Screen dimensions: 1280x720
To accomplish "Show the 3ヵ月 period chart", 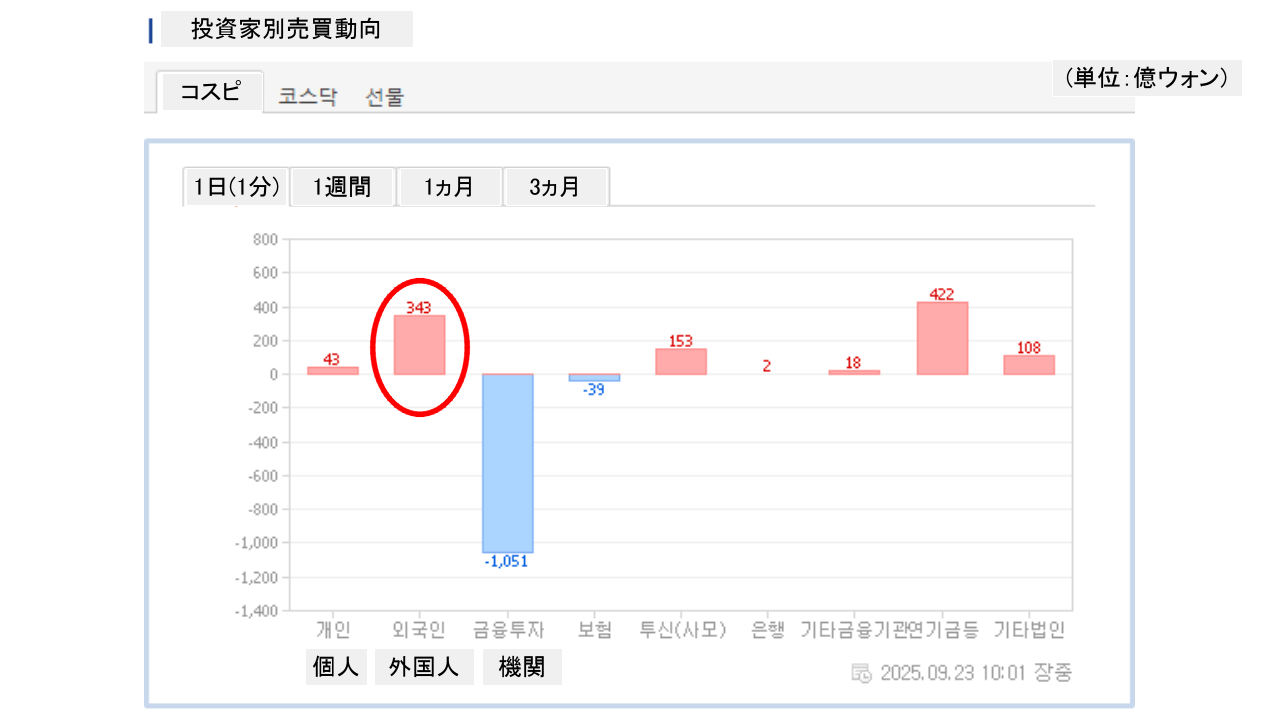I will (555, 187).
